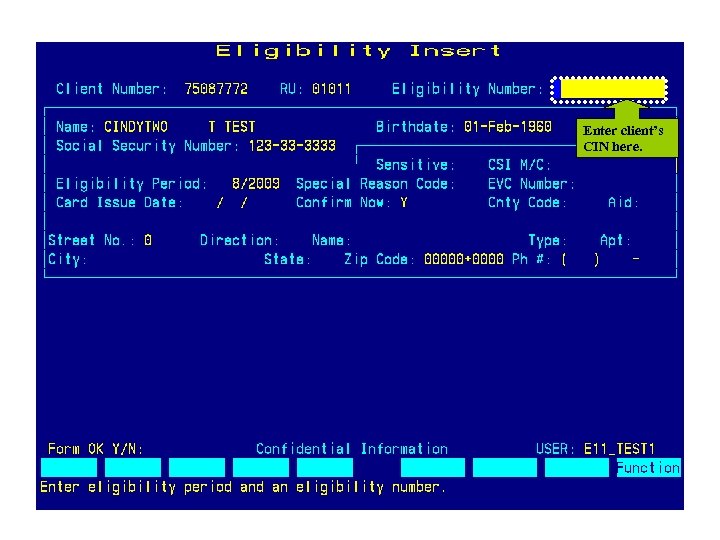
Task: Click the Apt label
Action: click(615, 240)
